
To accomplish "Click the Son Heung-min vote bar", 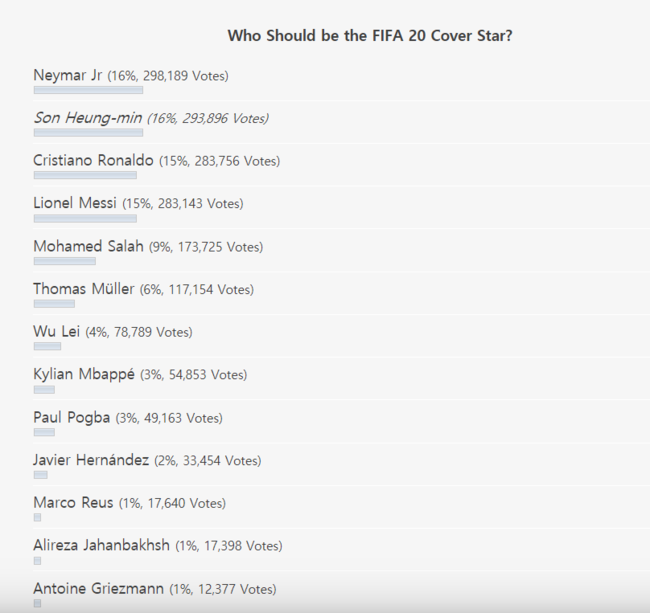I will click(x=88, y=133).
